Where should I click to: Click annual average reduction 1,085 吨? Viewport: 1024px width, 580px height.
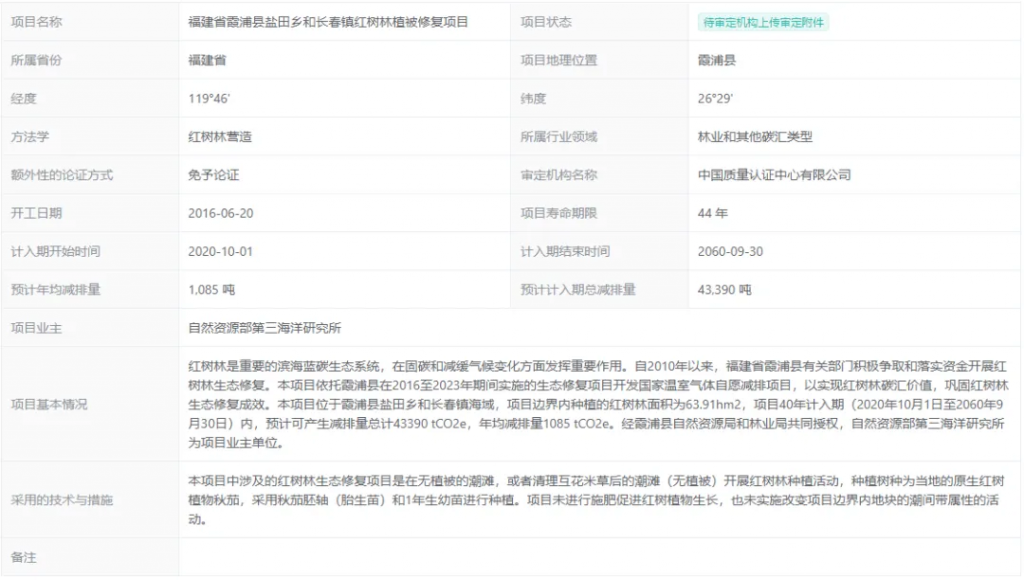click(x=211, y=290)
